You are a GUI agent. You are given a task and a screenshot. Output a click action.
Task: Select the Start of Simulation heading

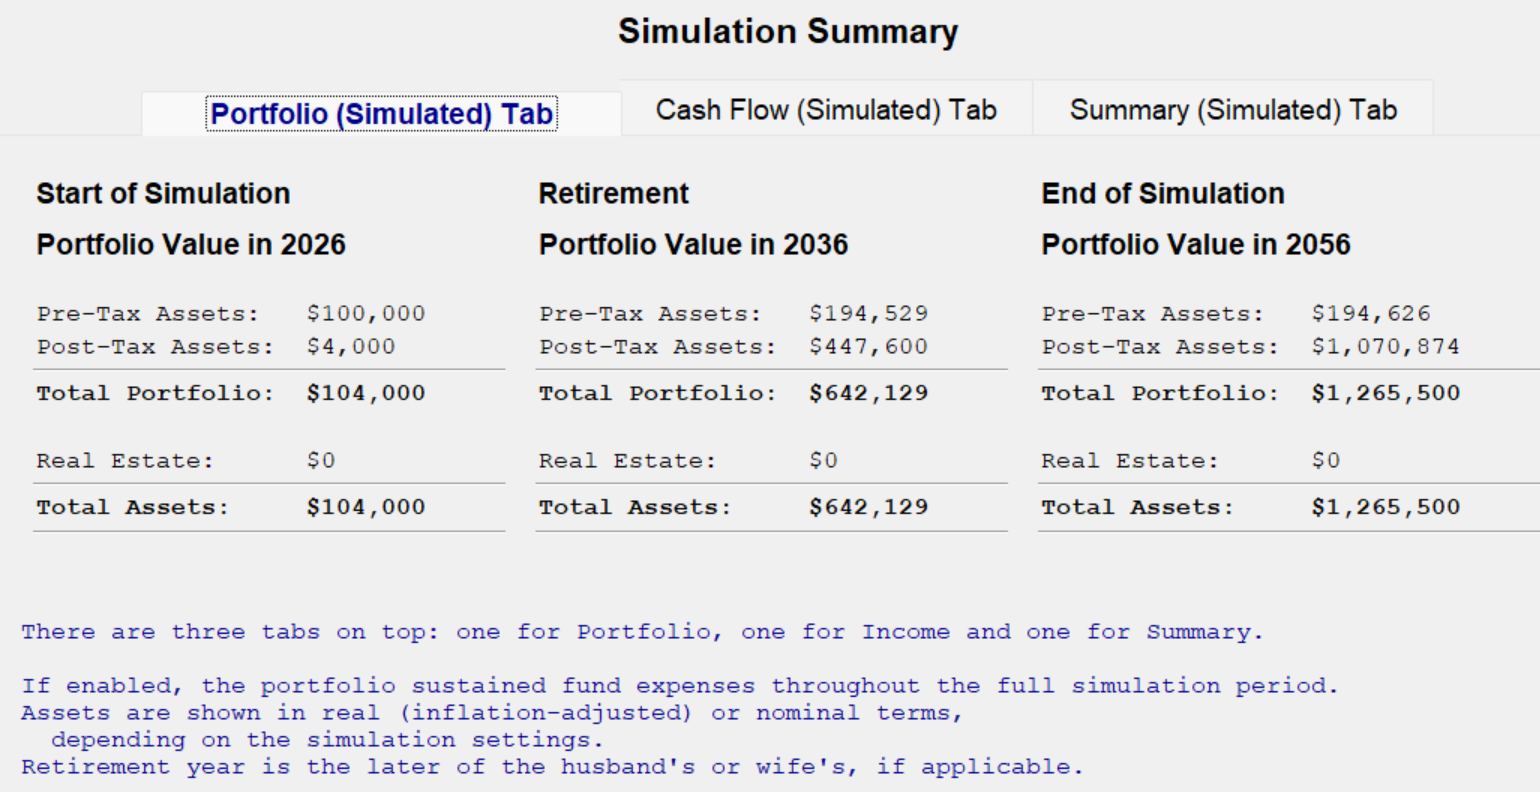tap(162, 193)
